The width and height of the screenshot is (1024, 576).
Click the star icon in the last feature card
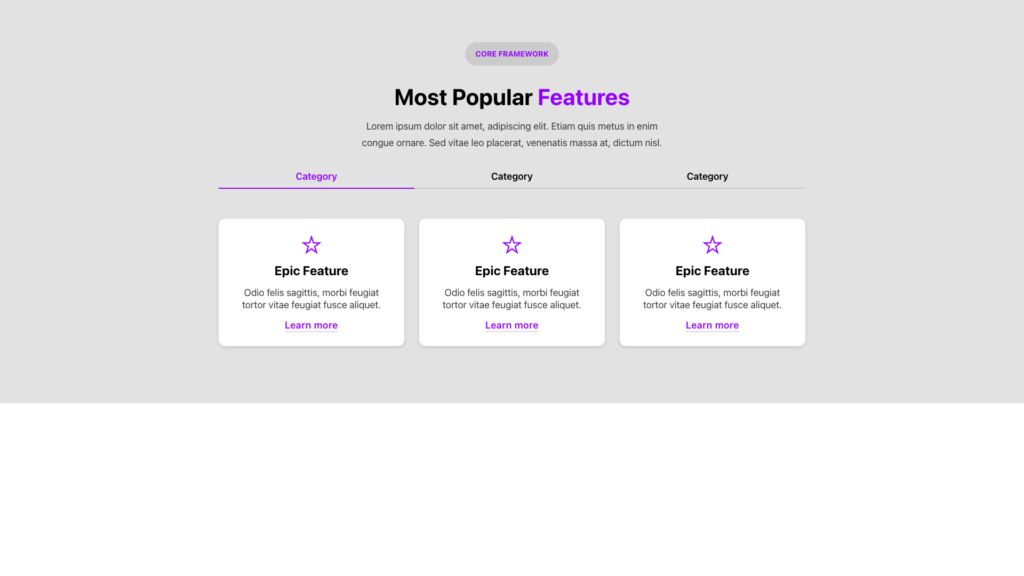coord(712,245)
